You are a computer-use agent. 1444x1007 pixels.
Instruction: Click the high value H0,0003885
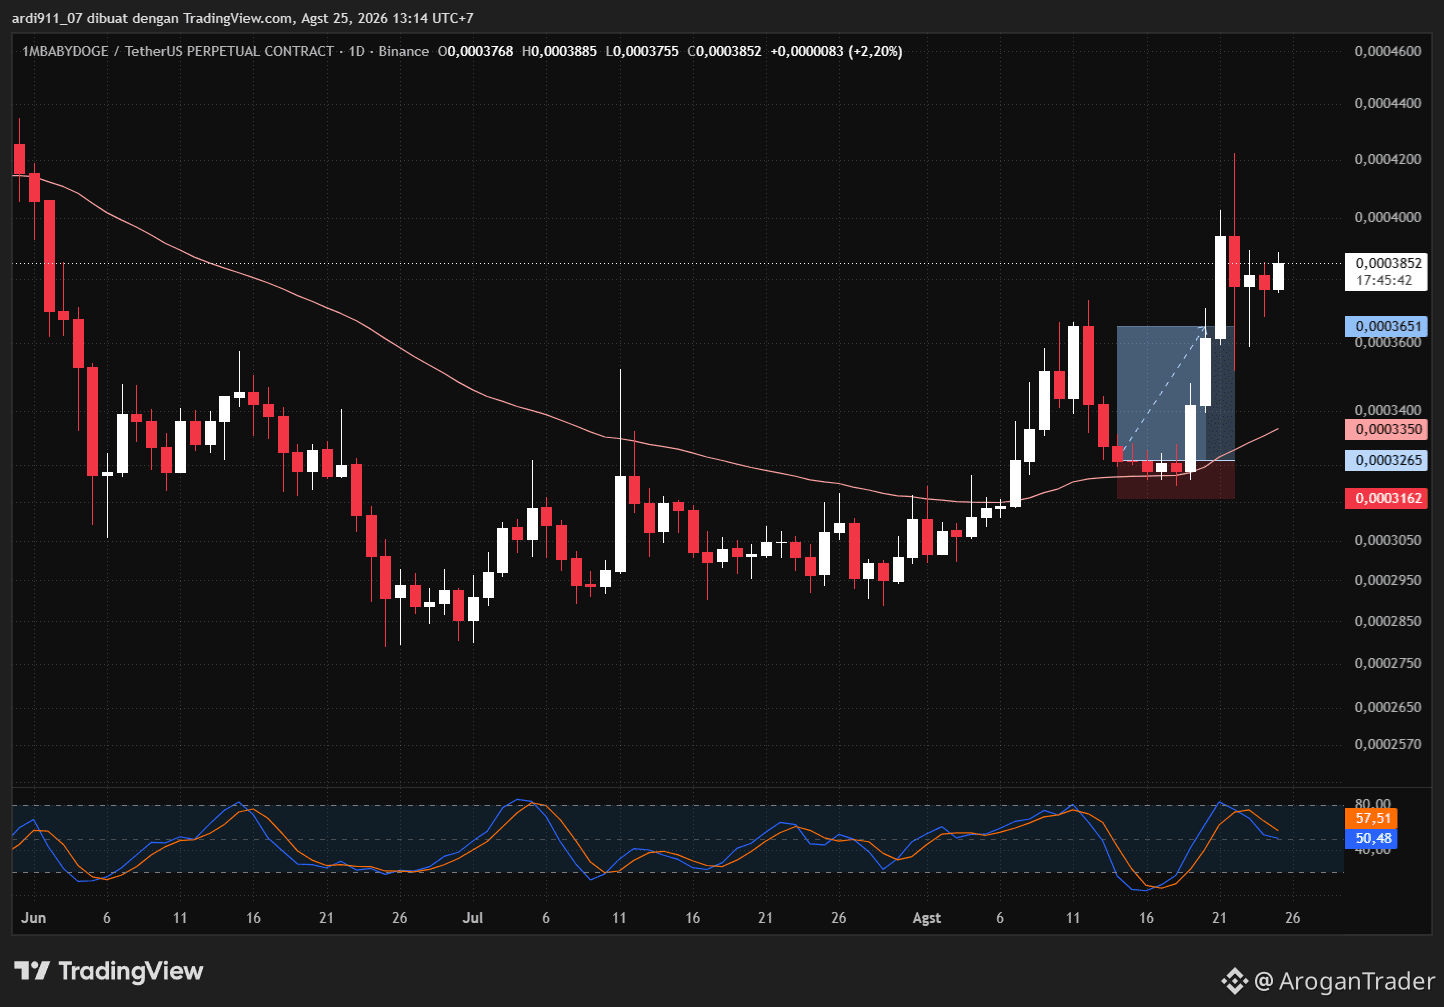559,51
